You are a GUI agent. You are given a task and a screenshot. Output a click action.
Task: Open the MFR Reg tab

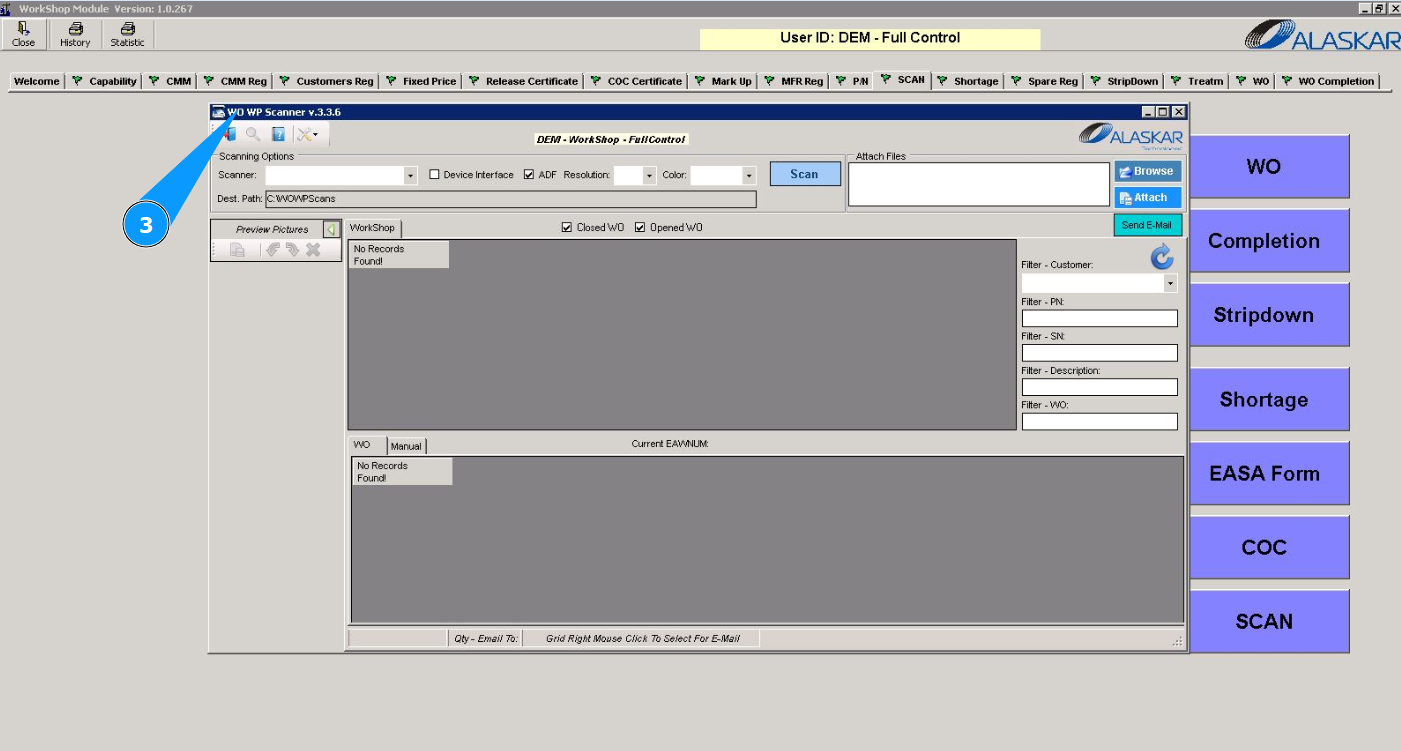tap(793, 82)
